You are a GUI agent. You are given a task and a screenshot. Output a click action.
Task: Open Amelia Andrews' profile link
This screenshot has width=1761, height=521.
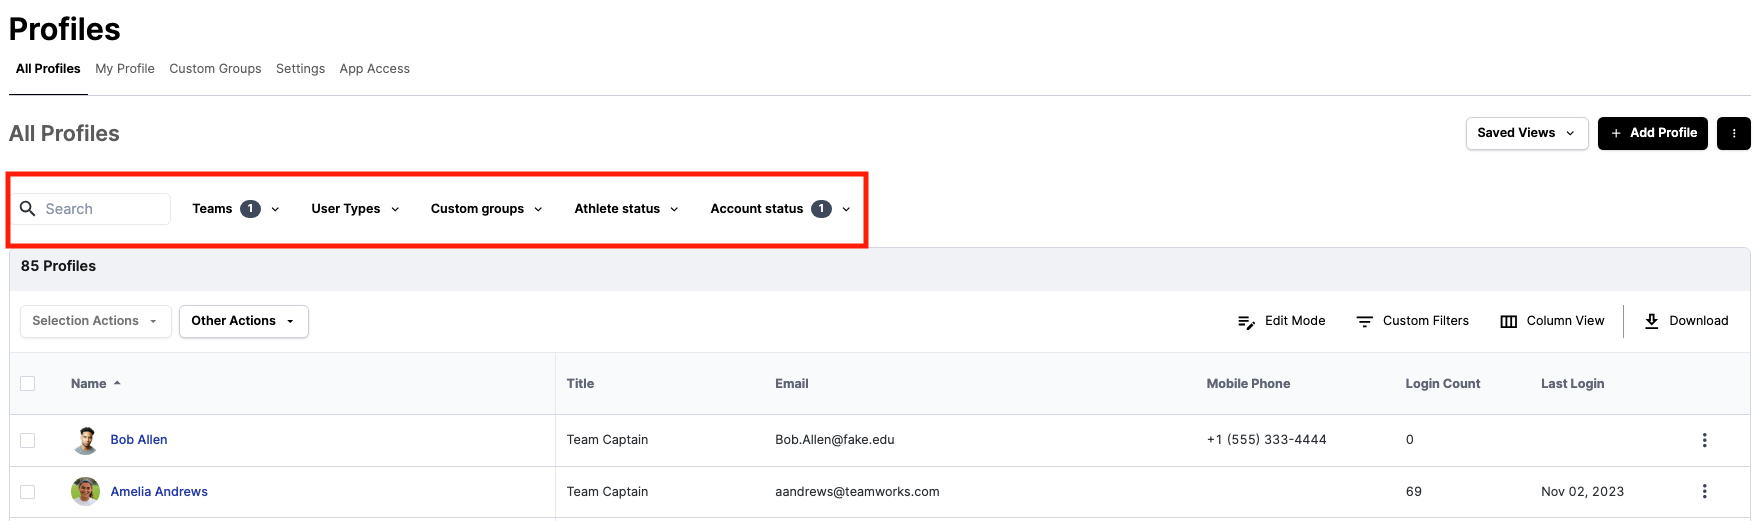point(159,492)
